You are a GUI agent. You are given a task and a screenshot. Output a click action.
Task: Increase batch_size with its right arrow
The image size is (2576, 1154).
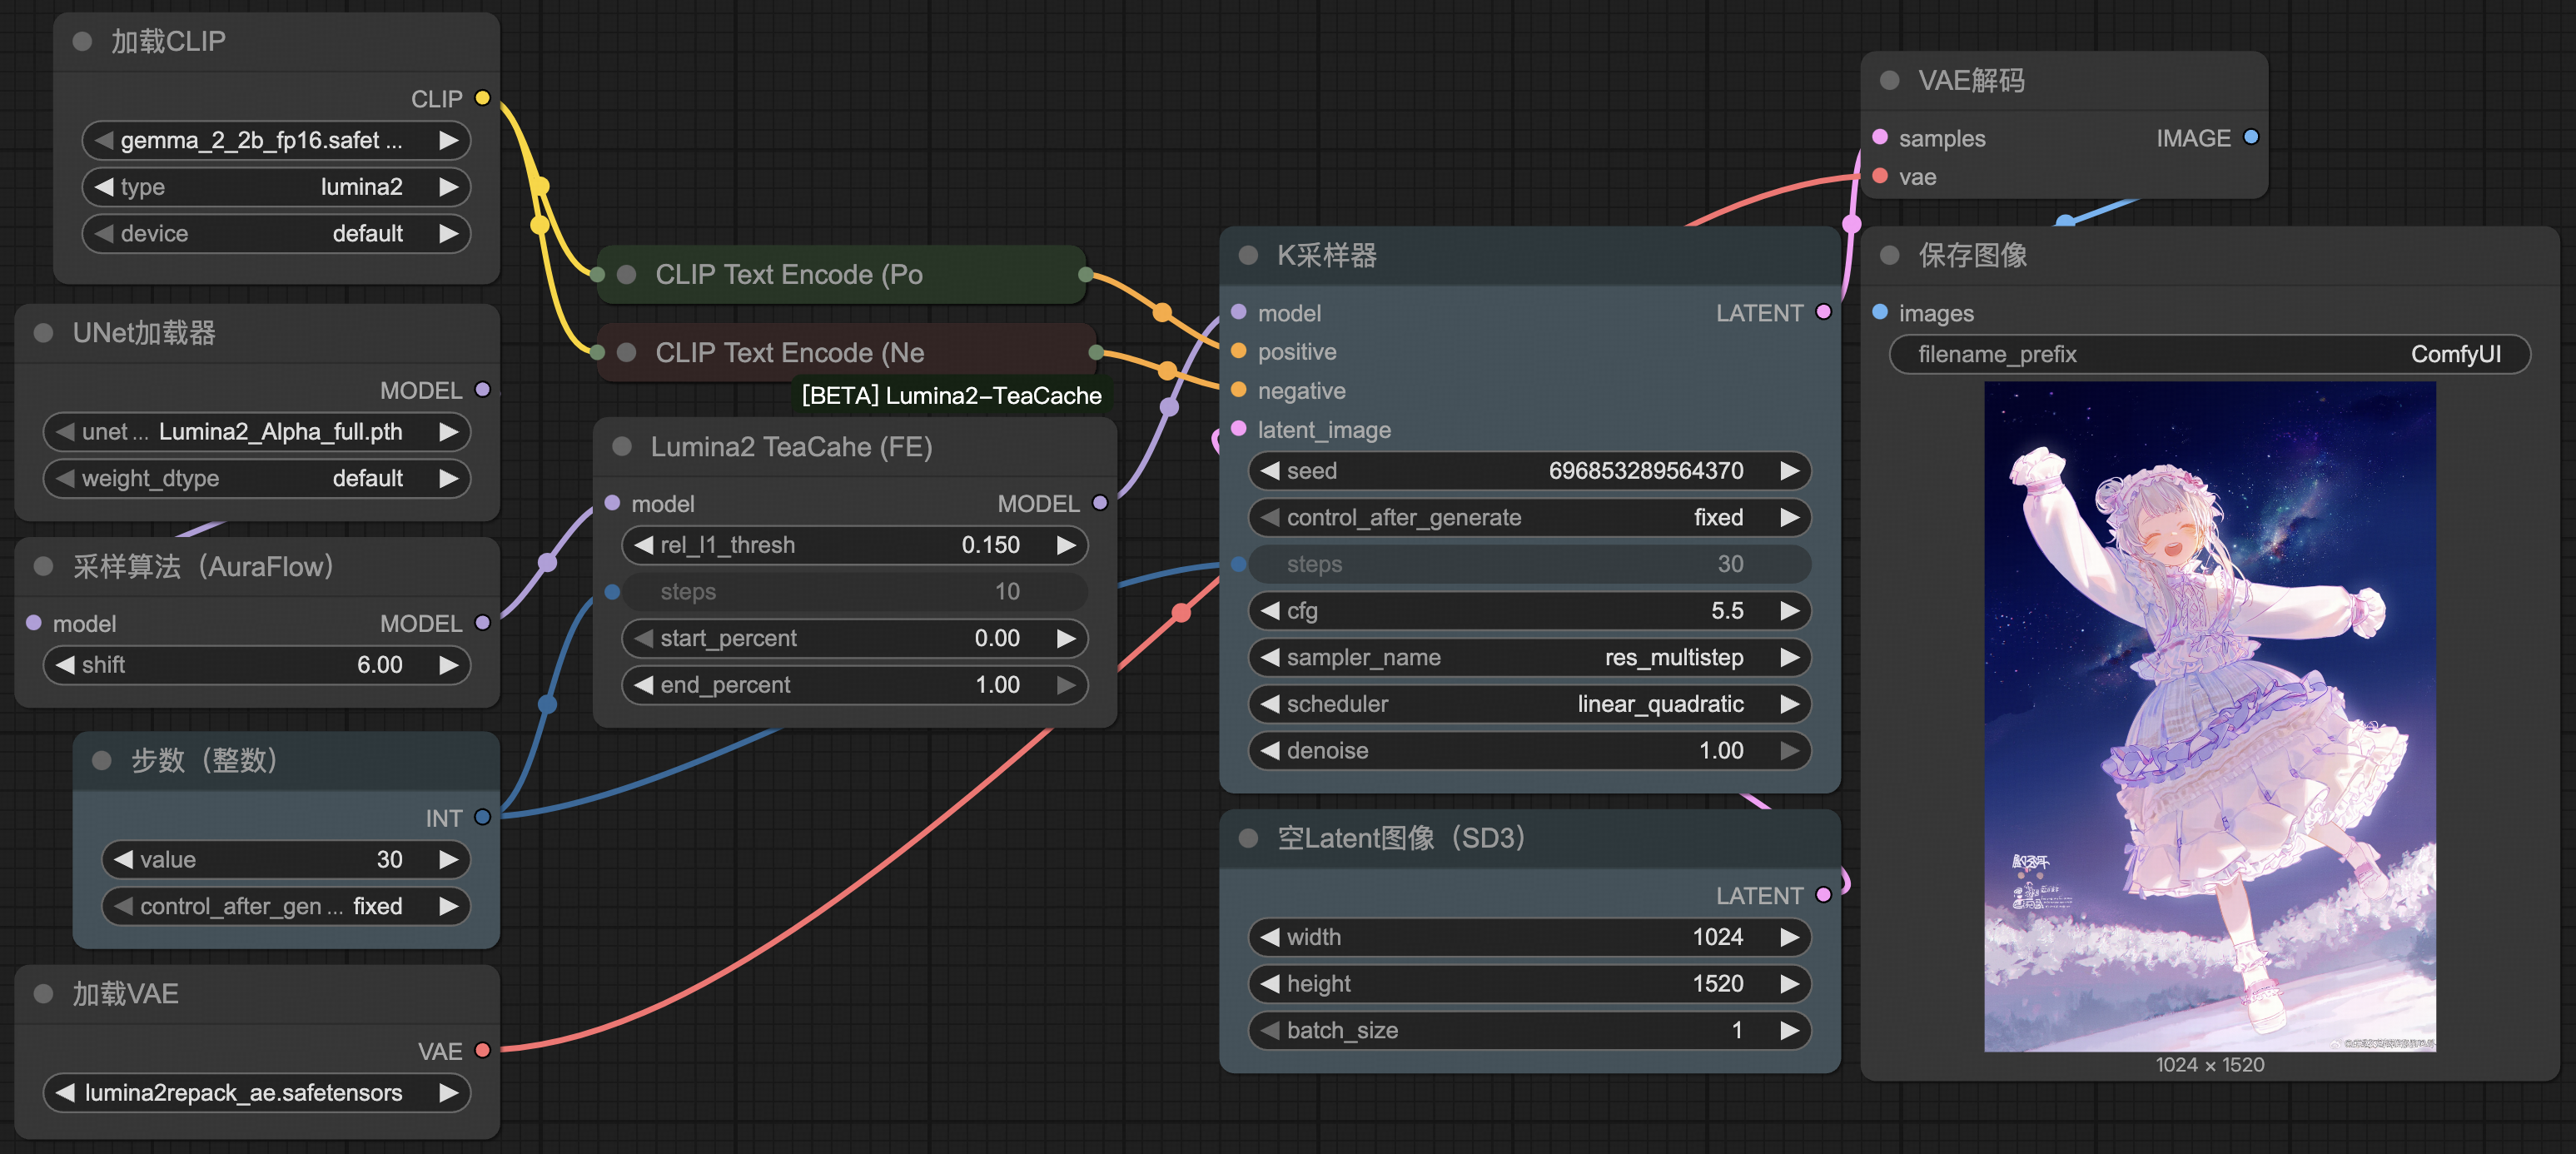pos(1789,1030)
